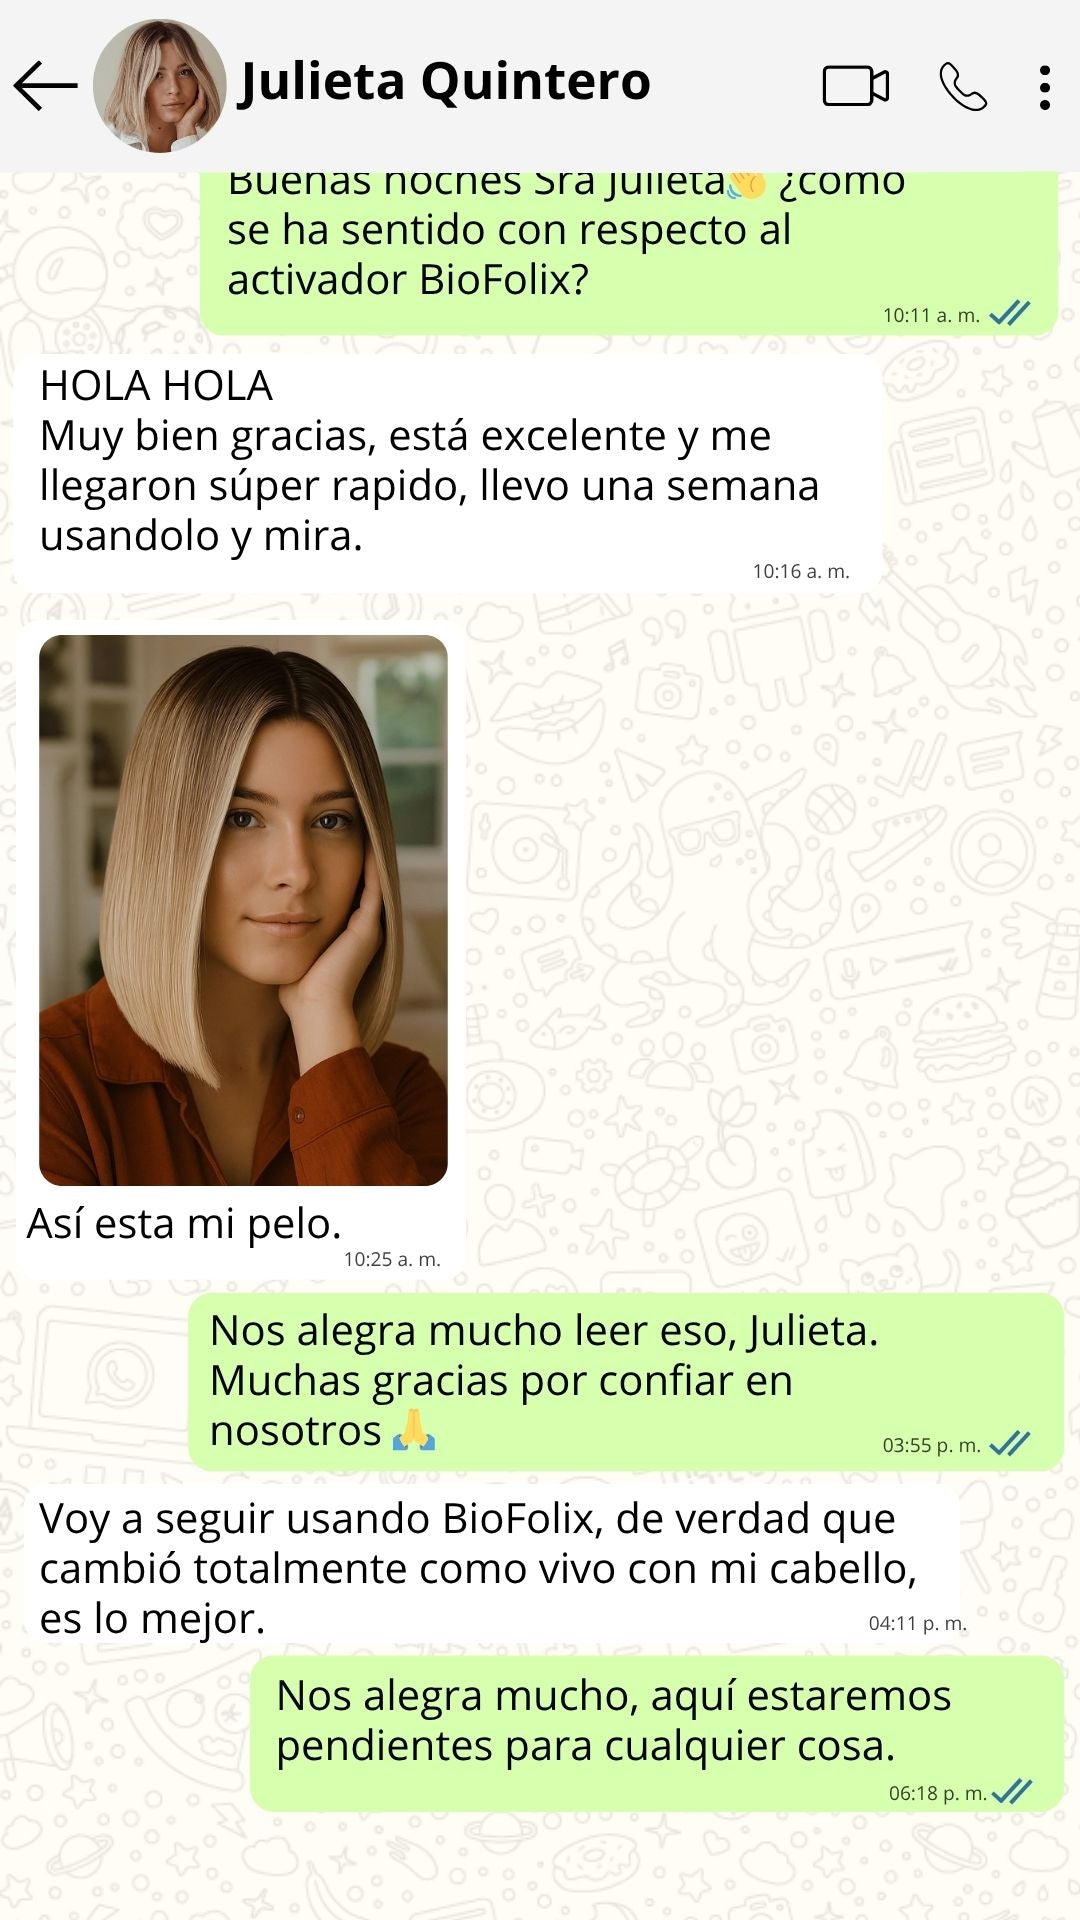Start a video call with Julieta
The image size is (1080, 1920).
[x=856, y=86]
